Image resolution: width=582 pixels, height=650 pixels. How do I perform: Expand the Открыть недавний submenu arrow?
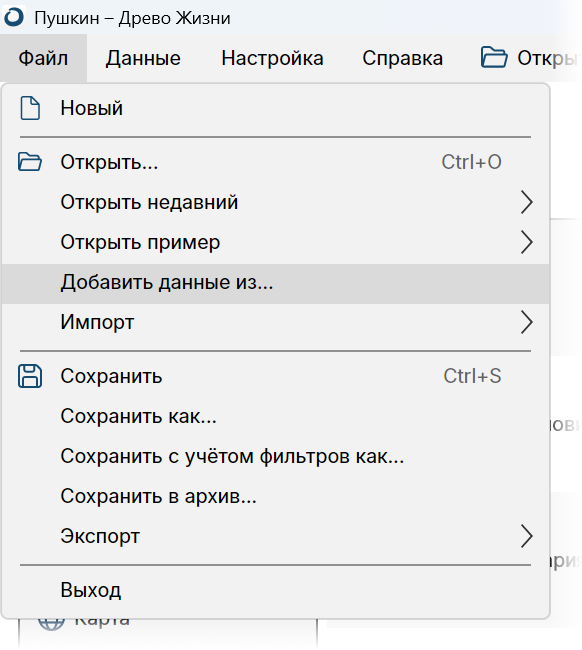[526, 202]
